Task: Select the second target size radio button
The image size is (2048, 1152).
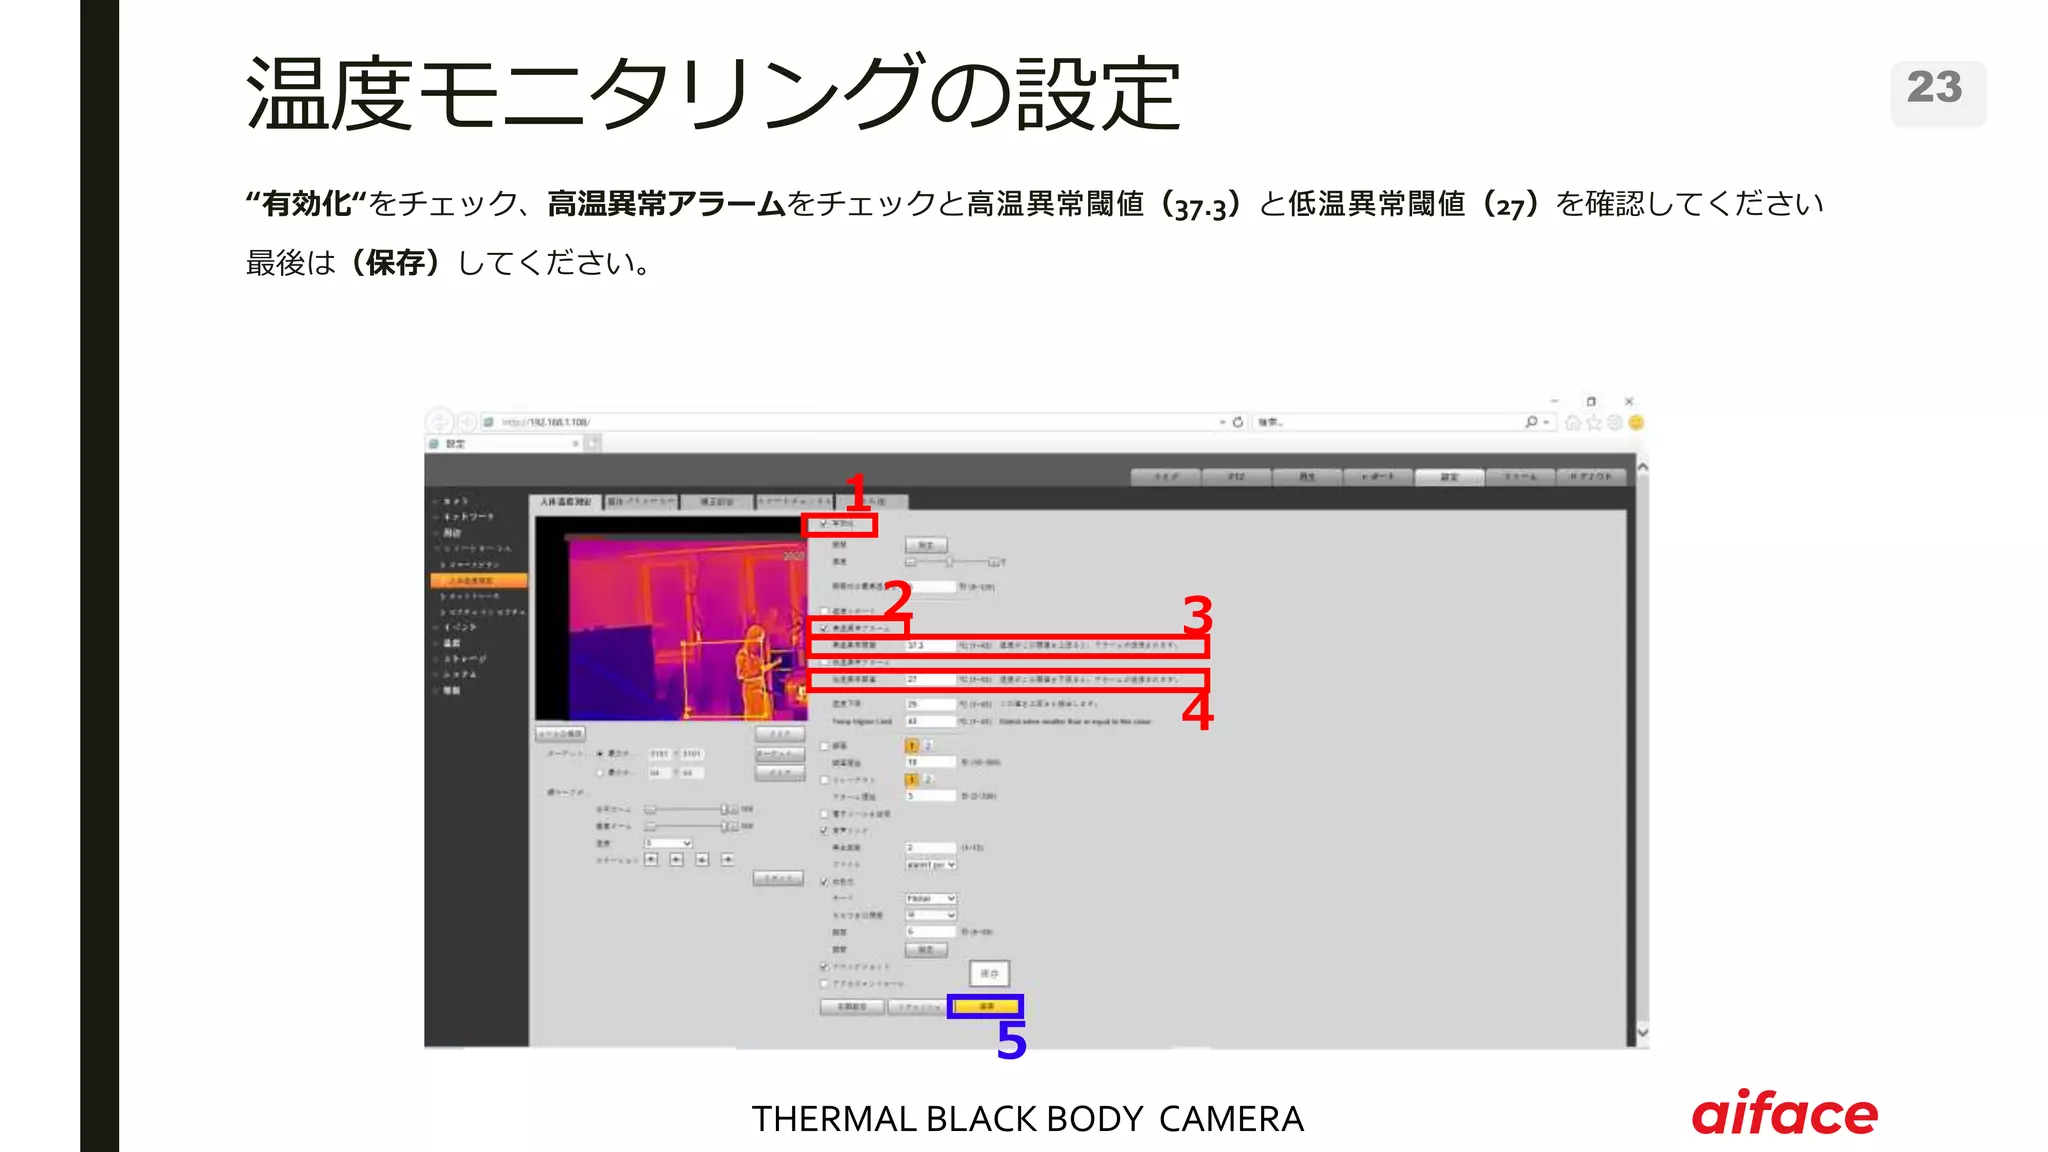Action: point(601,772)
